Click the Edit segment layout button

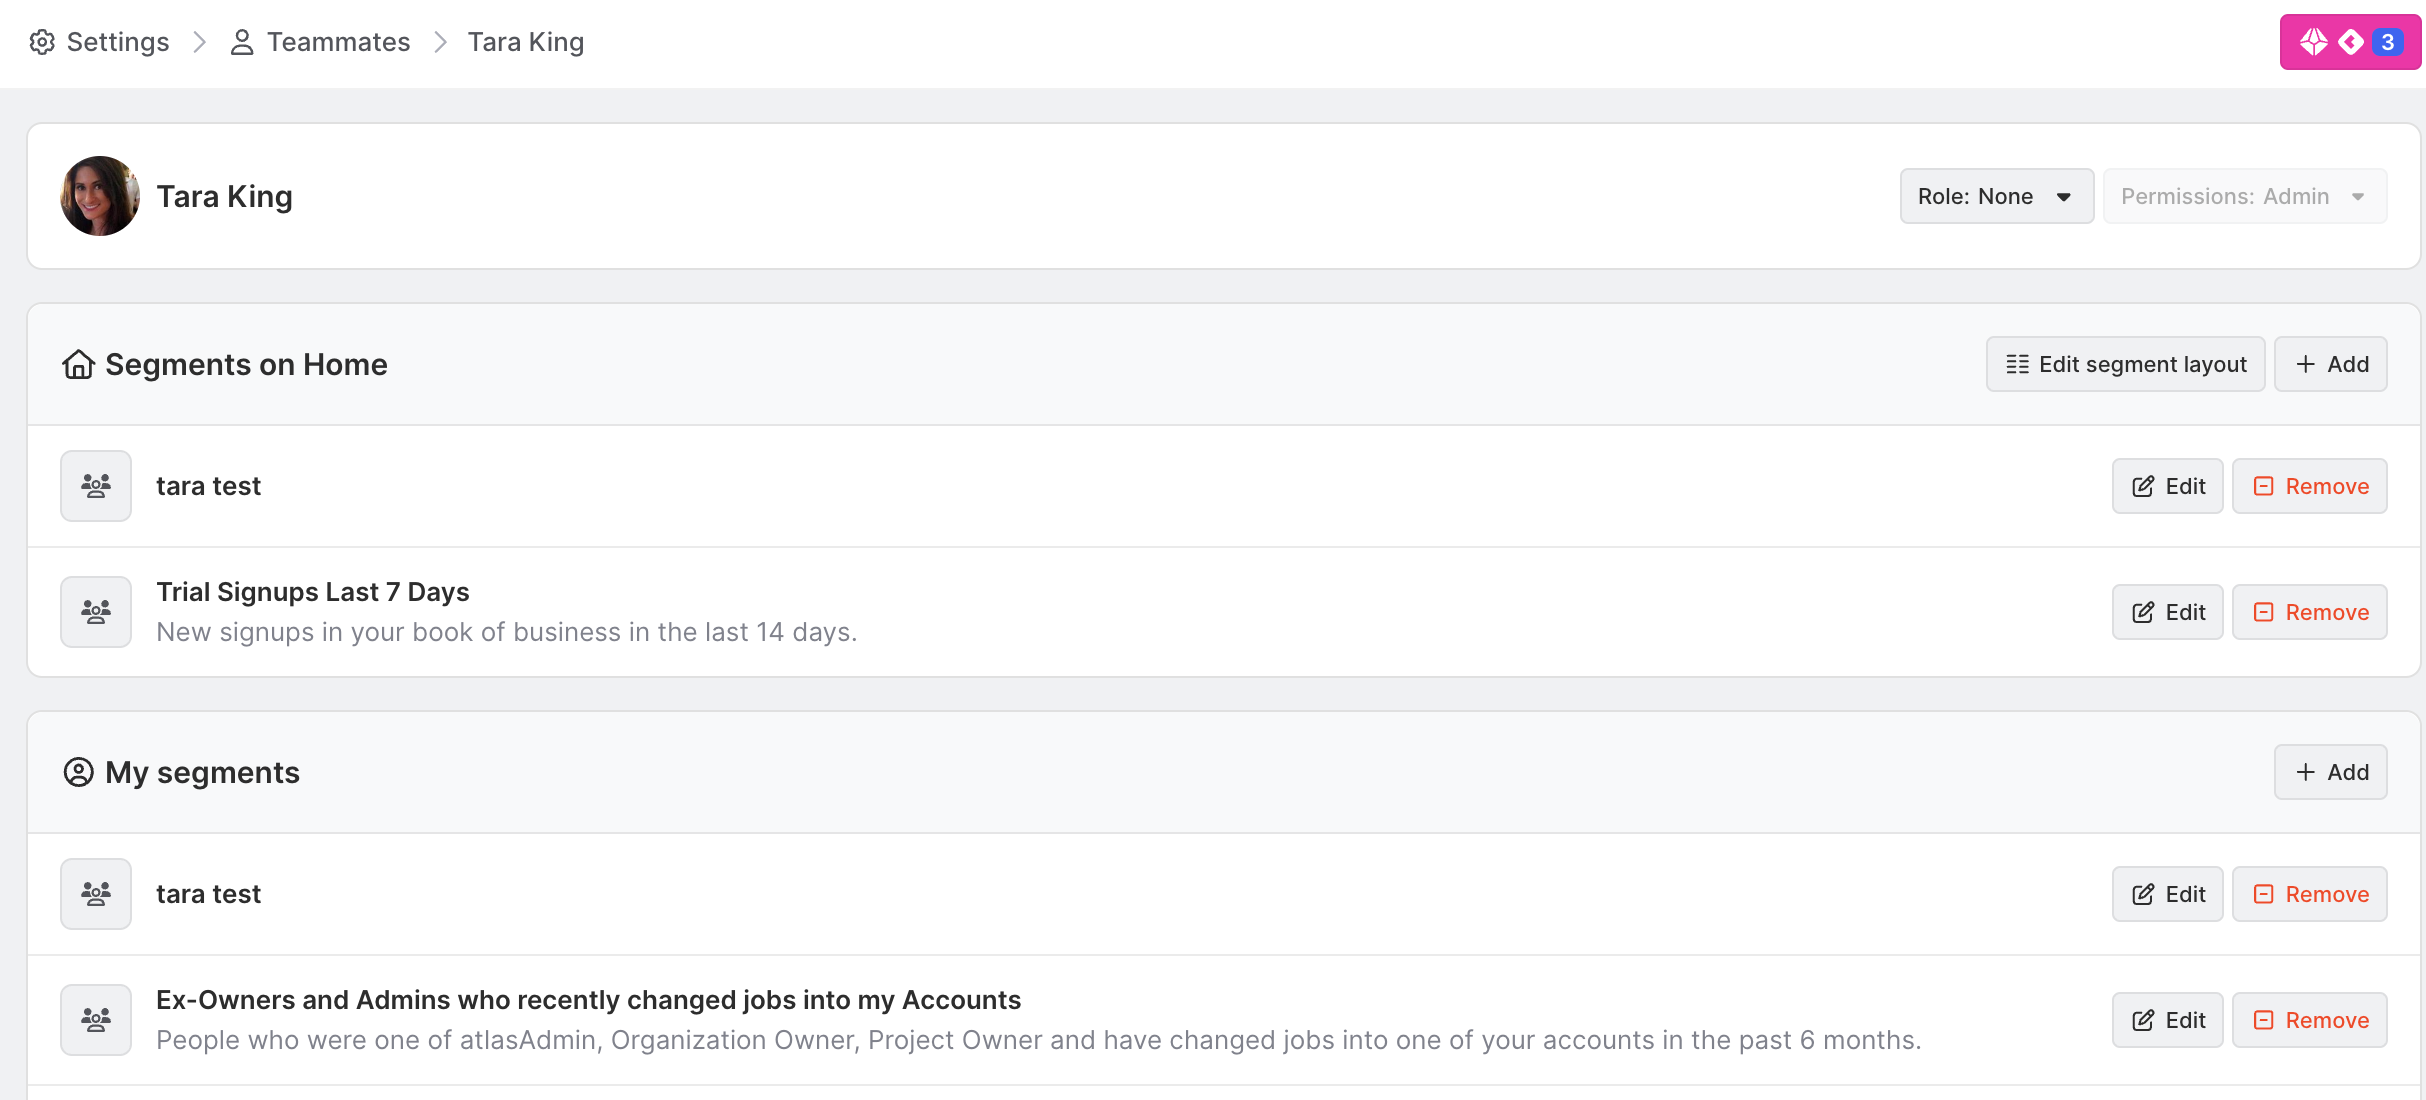(x=2125, y=364)
